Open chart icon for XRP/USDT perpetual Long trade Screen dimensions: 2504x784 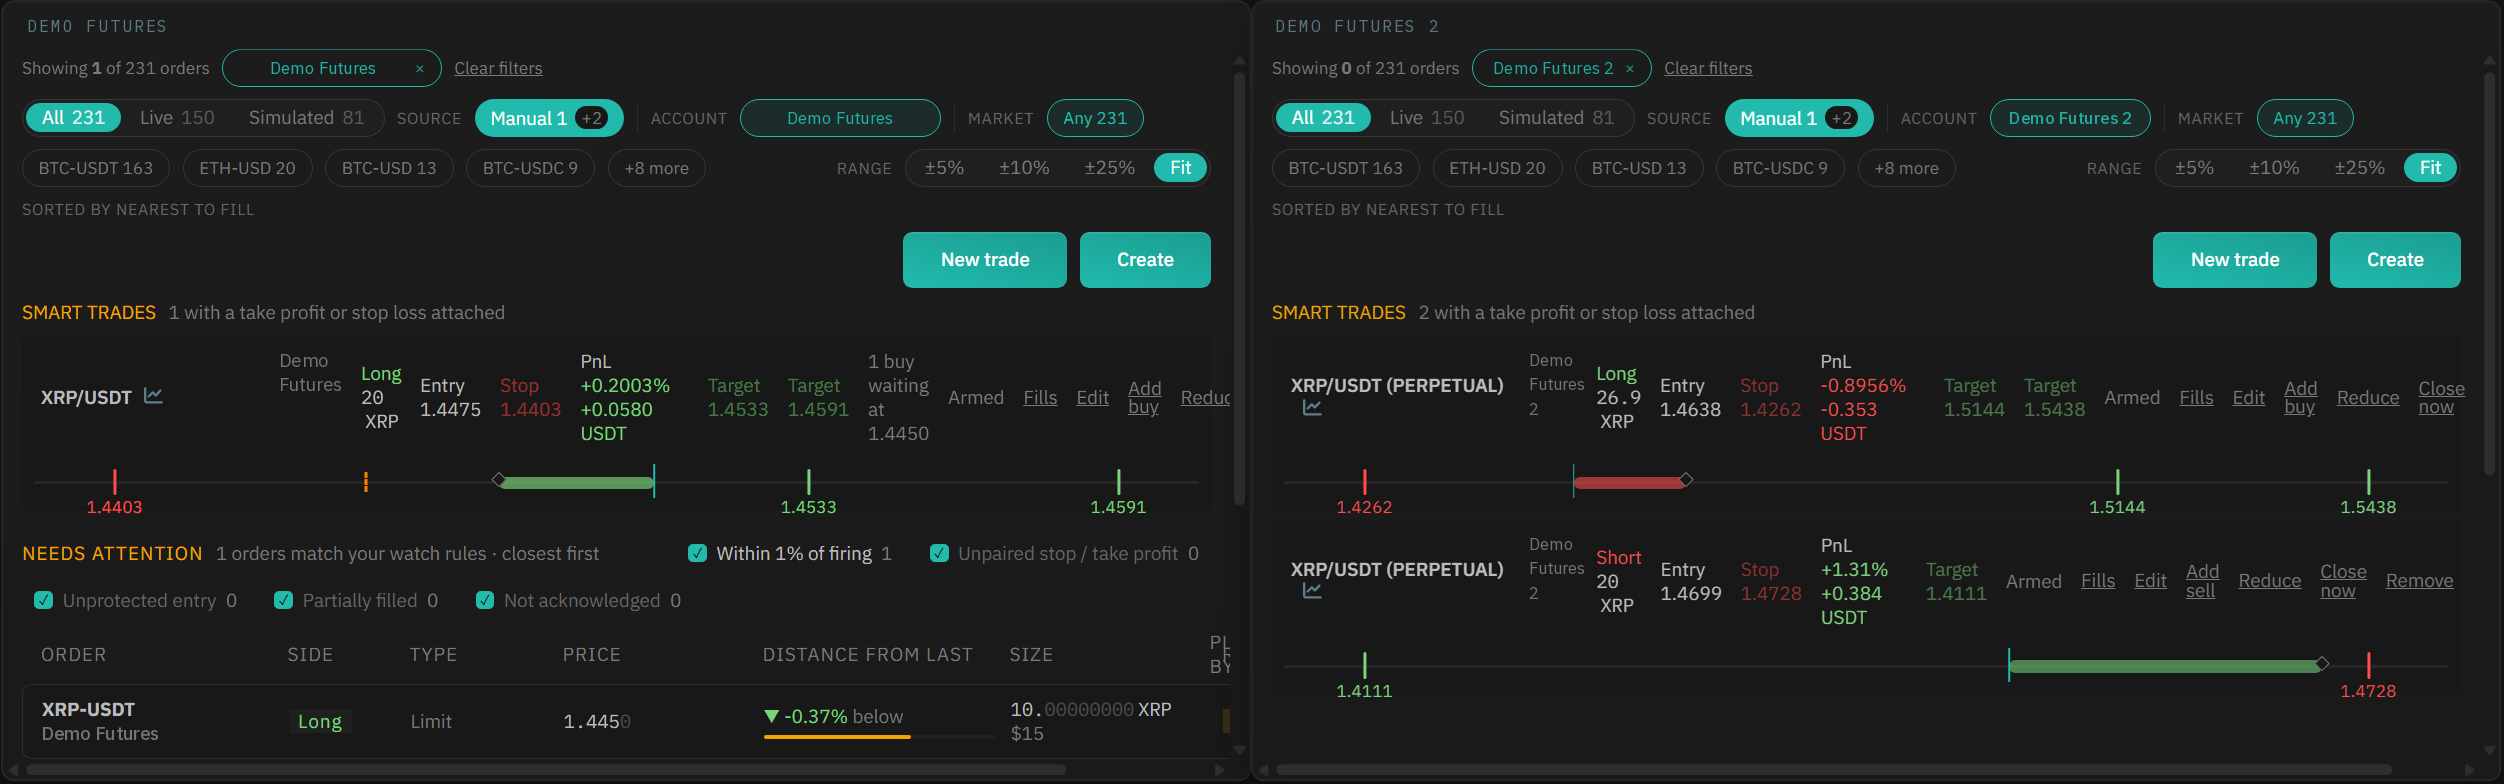(x=1312, y=407)
